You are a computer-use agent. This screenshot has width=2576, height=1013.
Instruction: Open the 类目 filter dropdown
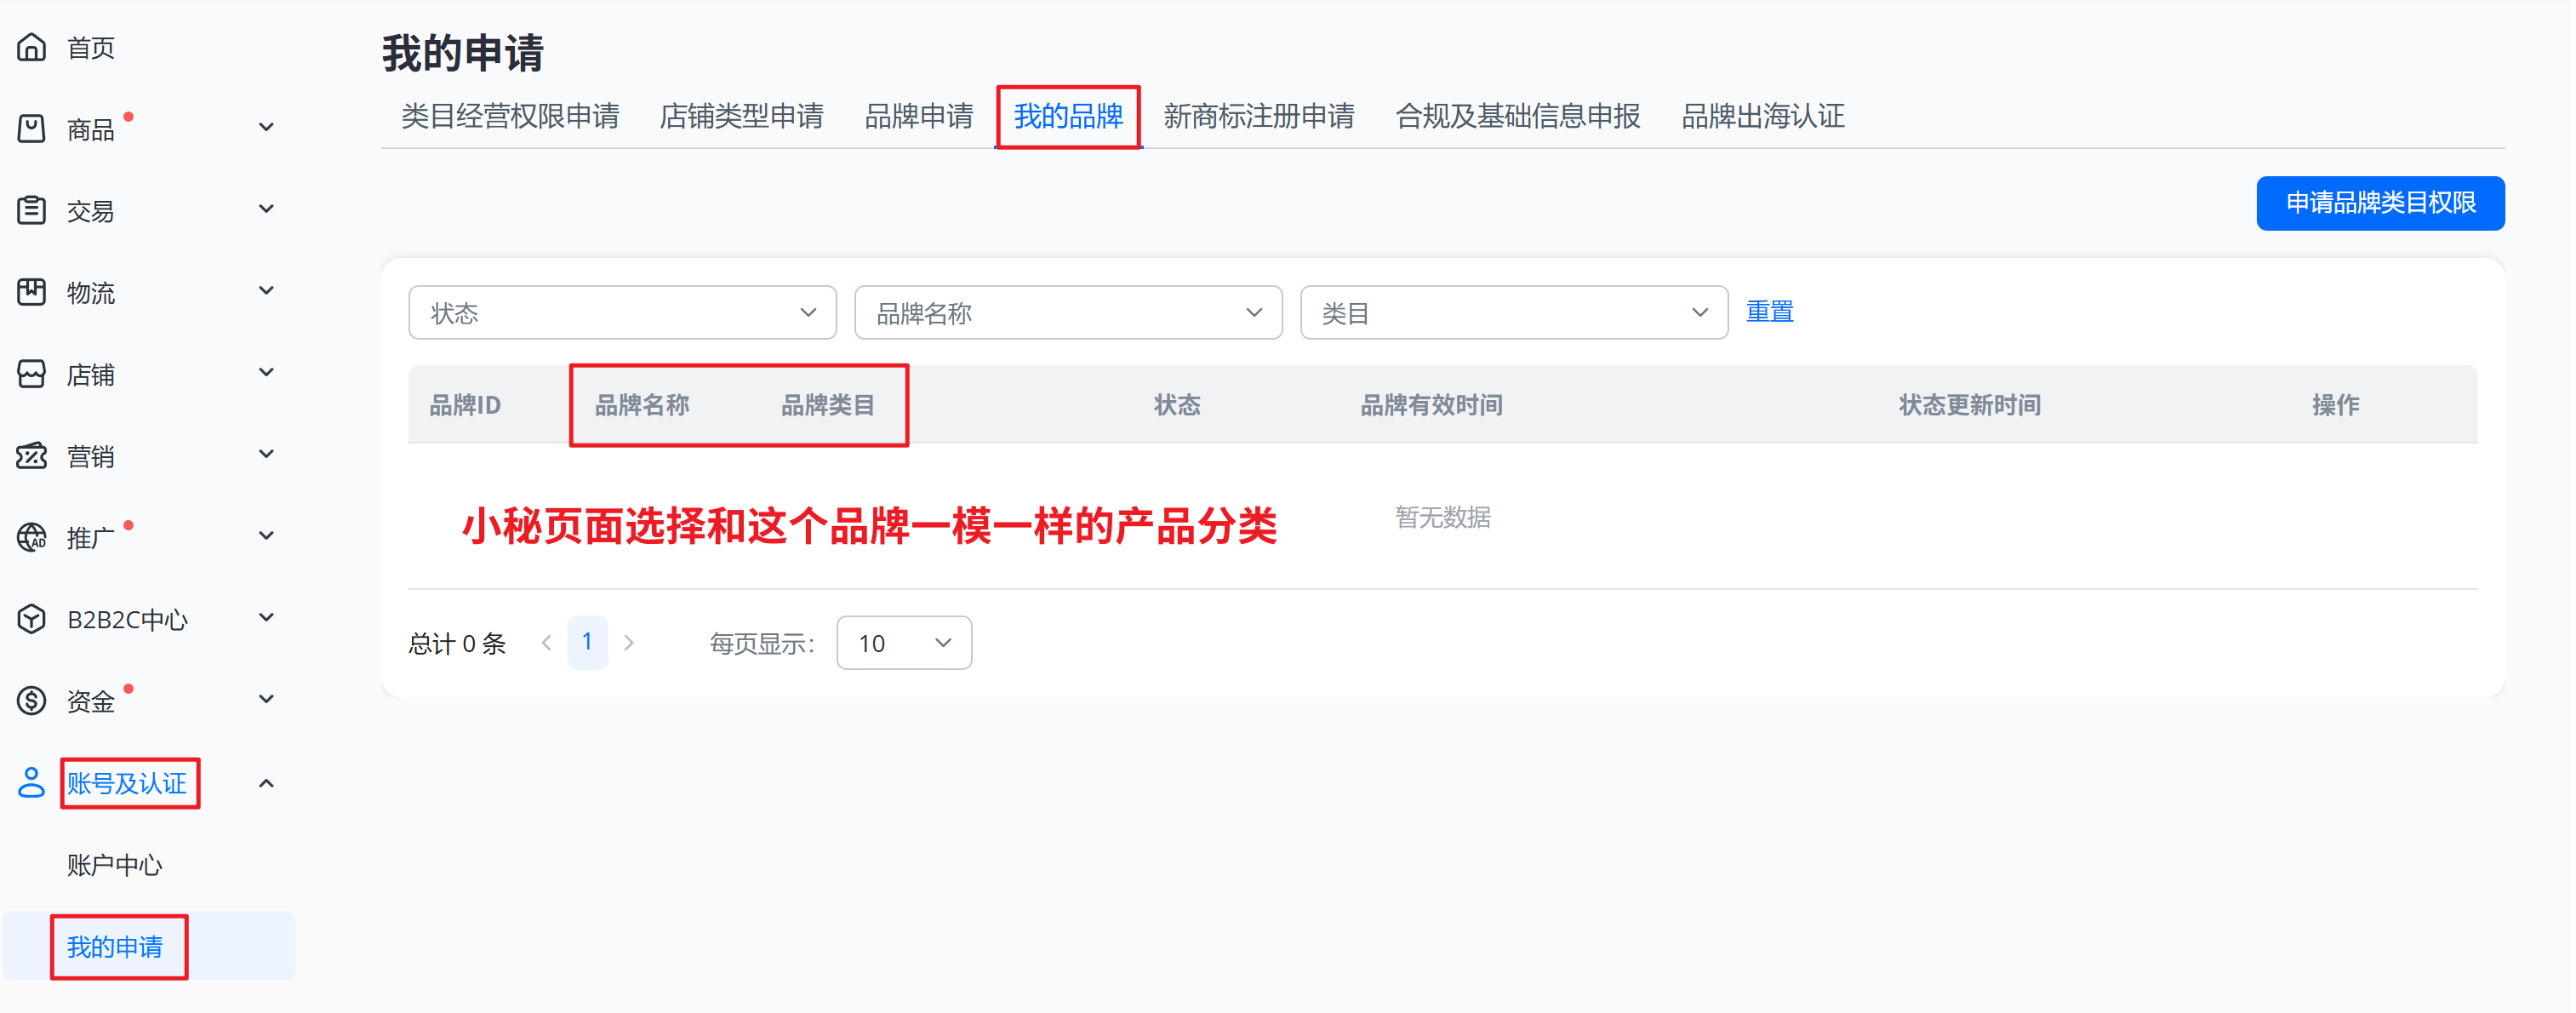click(1513, 313)
